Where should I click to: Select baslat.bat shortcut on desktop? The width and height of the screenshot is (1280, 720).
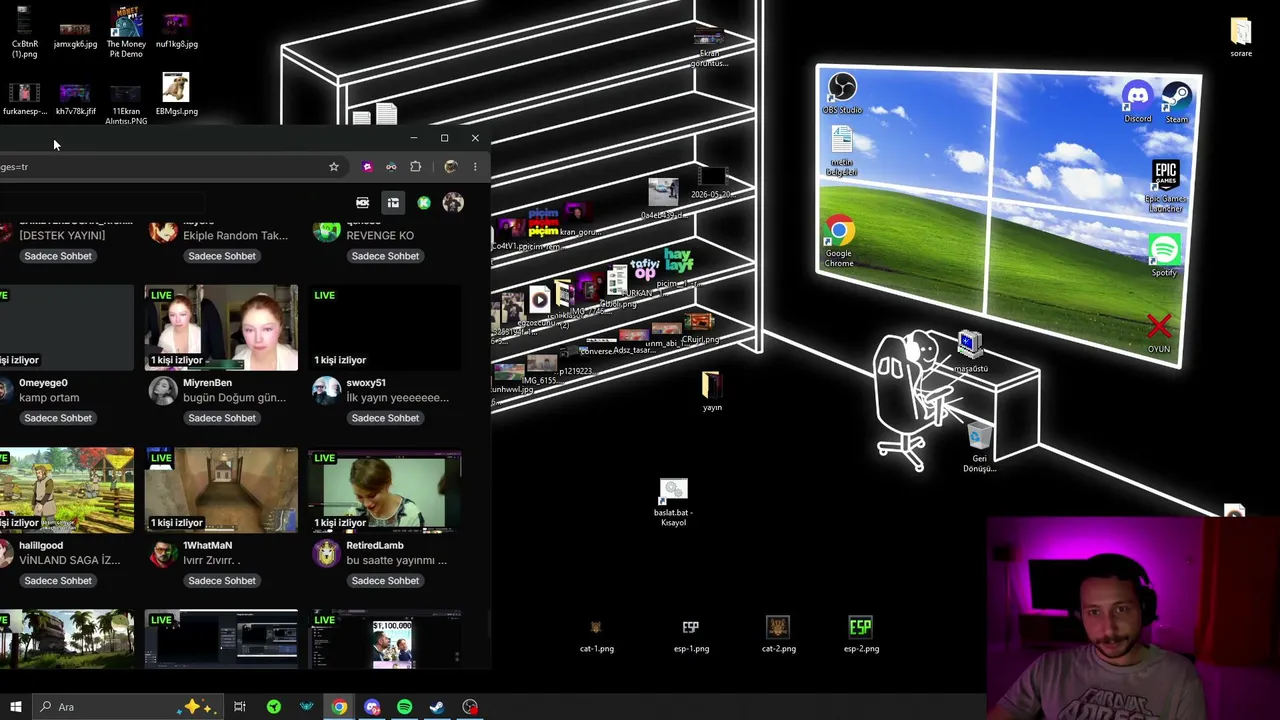coord(673,503)
